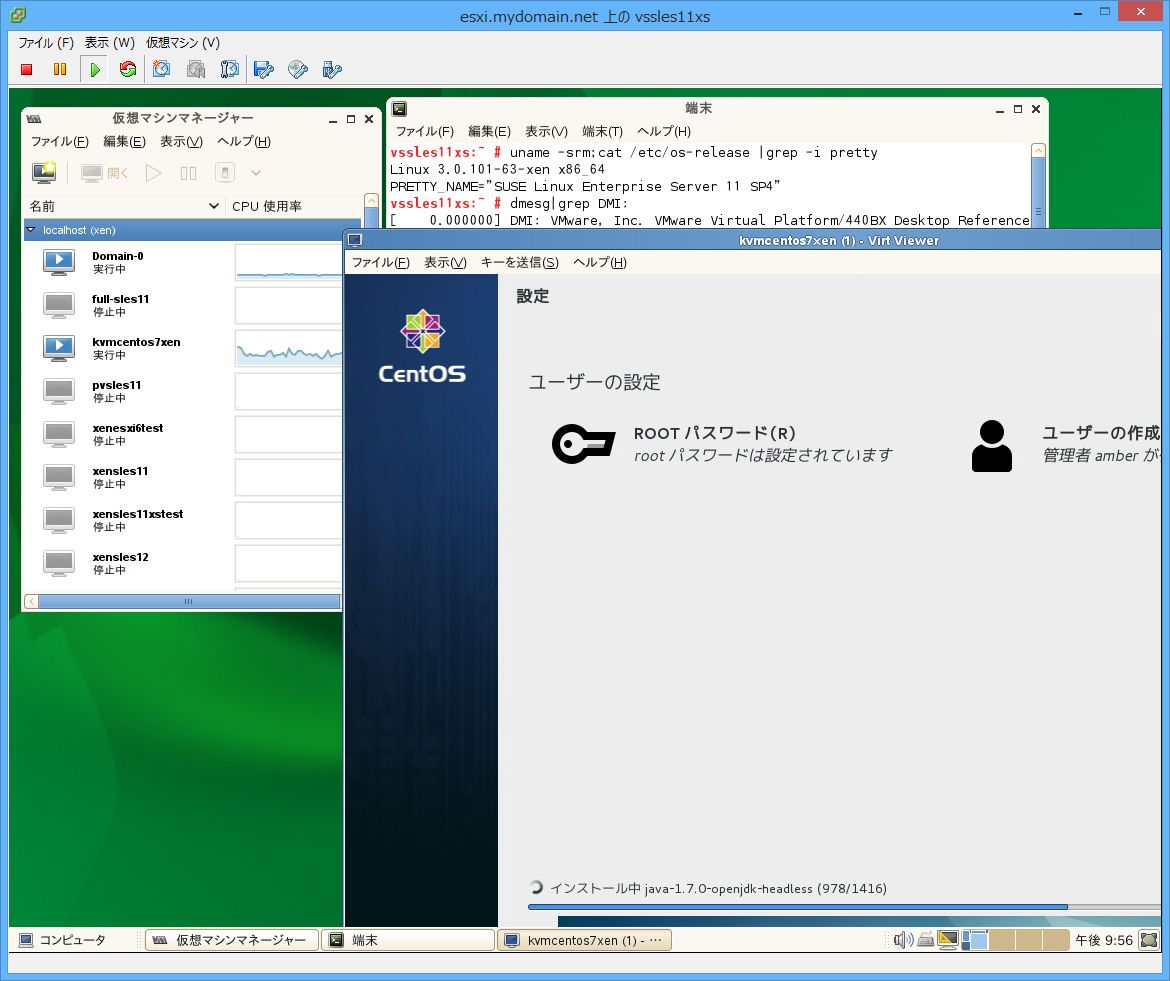This screenshot has height=981, width=1170.
Task: Open キーを送信(S) menu in Virt Viewer
Action: (x=519, y=263)
